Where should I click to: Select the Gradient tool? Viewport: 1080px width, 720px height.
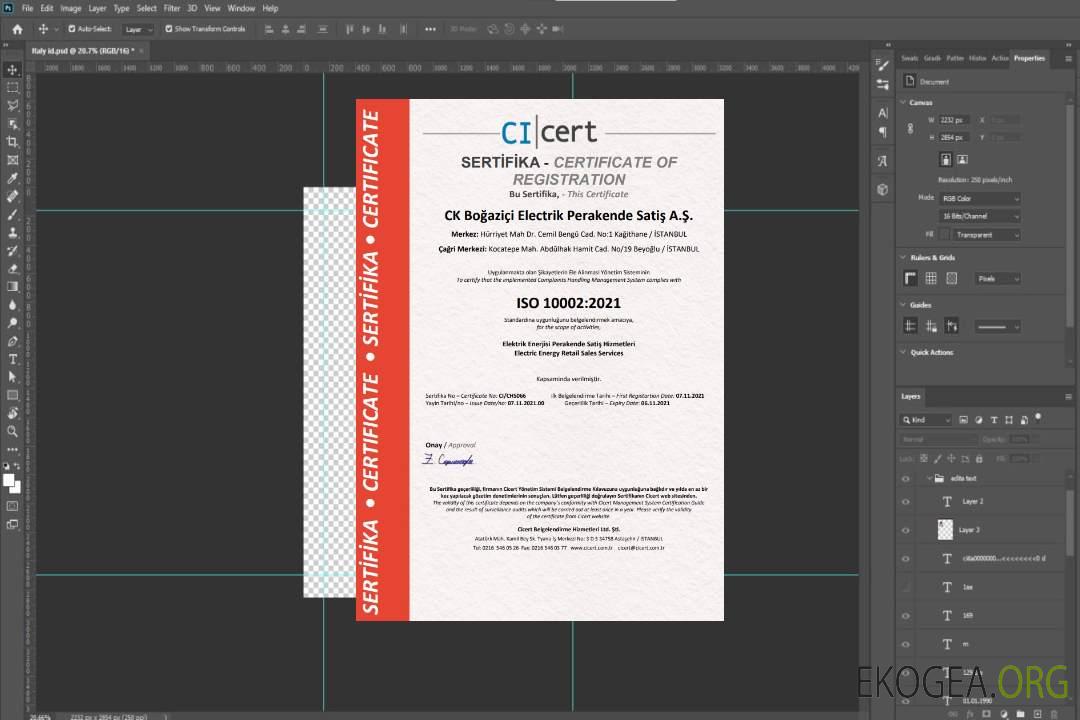click(x=12, y=287)
